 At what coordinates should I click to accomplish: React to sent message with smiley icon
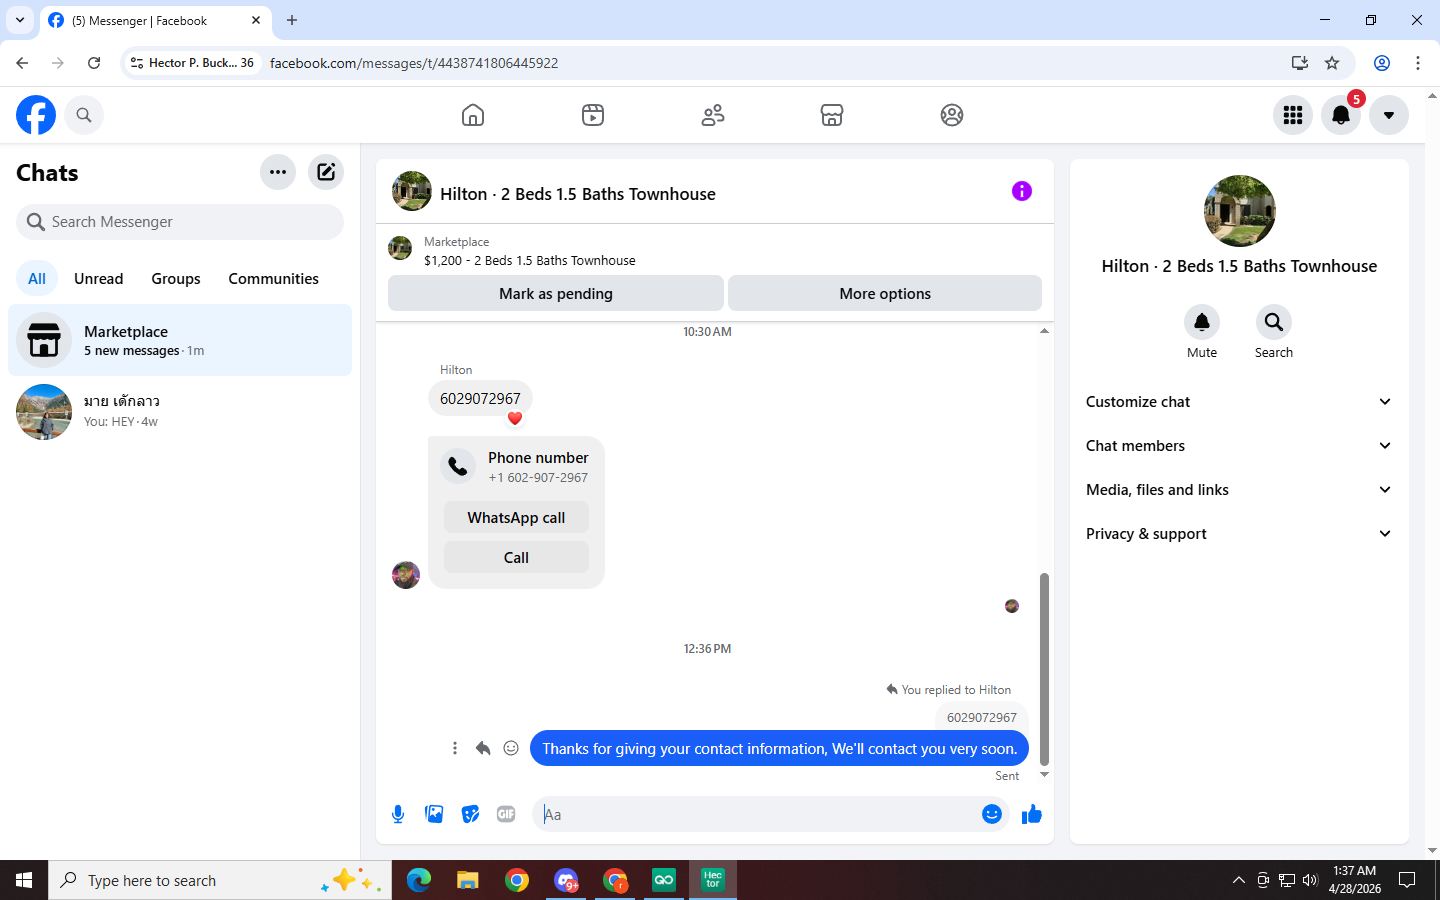point(511,748)
